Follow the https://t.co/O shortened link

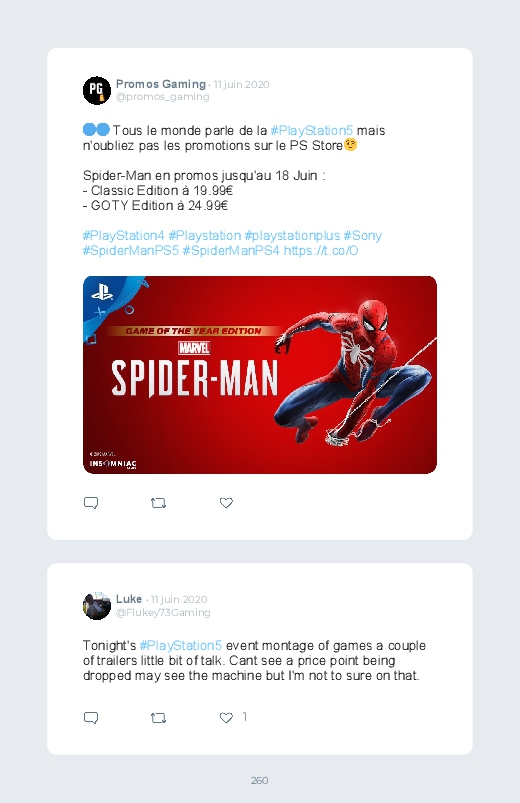[321, 251]
